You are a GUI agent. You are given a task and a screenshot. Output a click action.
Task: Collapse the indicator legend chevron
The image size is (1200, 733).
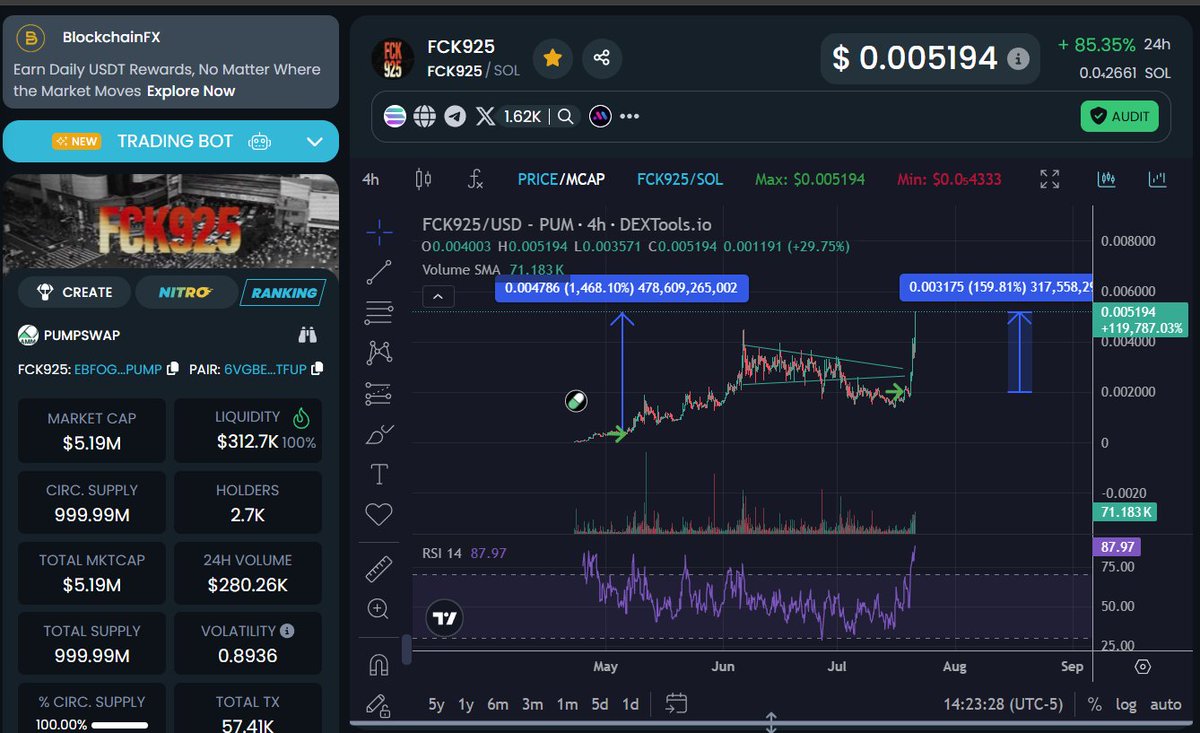click(438, 296)
